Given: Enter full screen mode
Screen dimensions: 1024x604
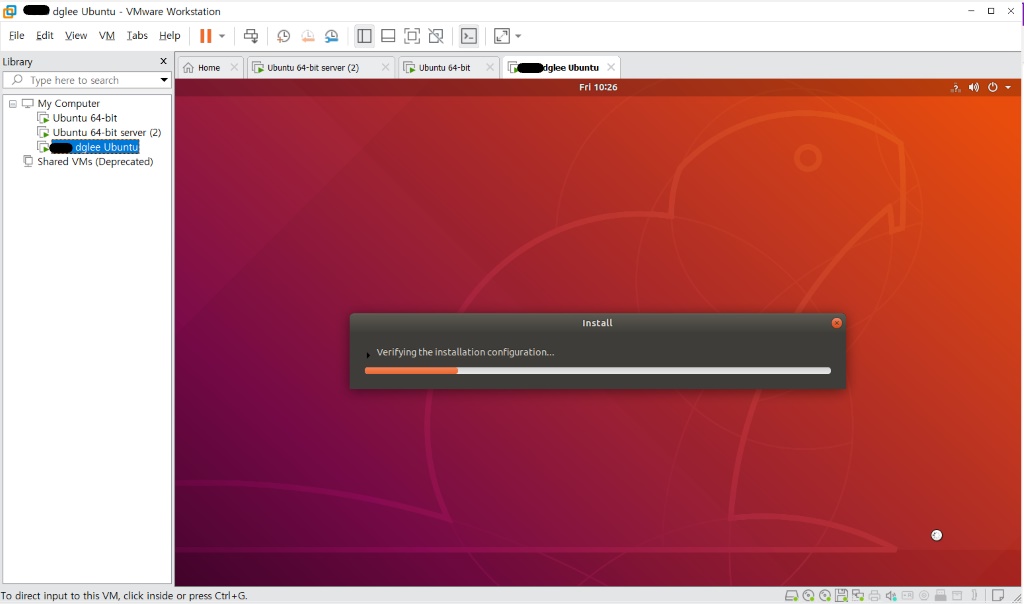Looking at the screenshot, I should [412, 36].
